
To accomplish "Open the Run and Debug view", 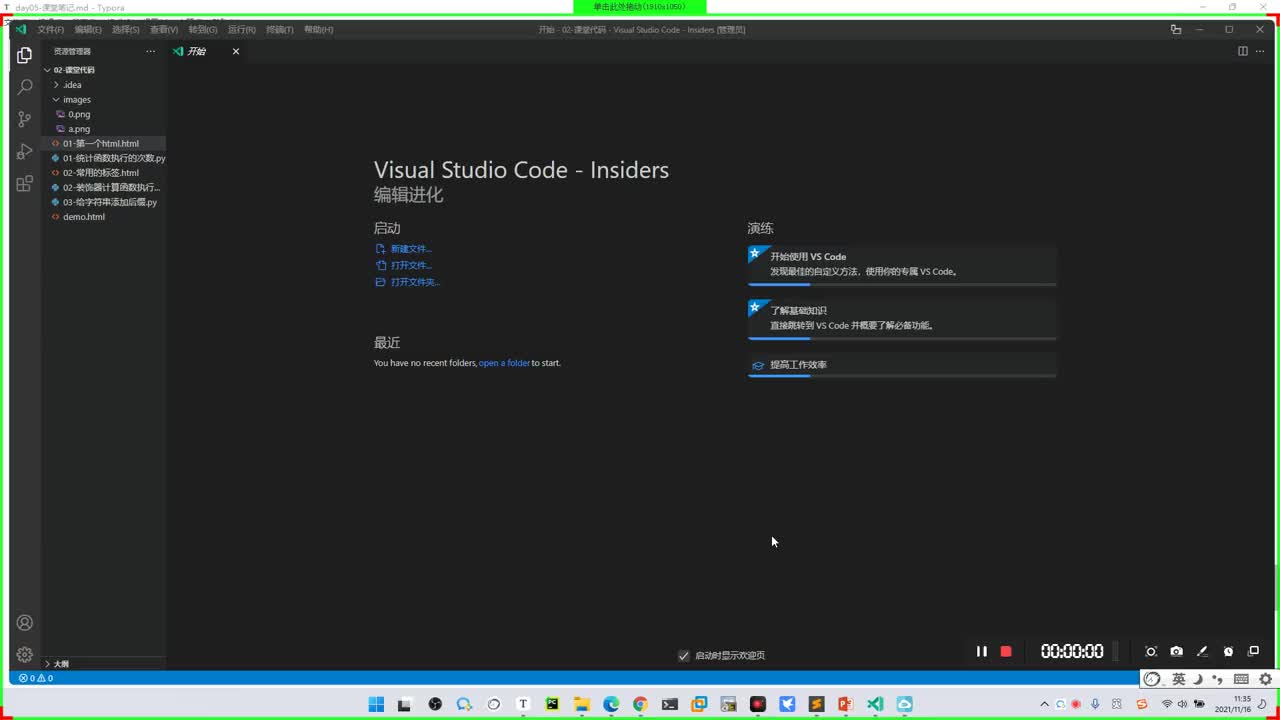I will [x=24, y=152].
